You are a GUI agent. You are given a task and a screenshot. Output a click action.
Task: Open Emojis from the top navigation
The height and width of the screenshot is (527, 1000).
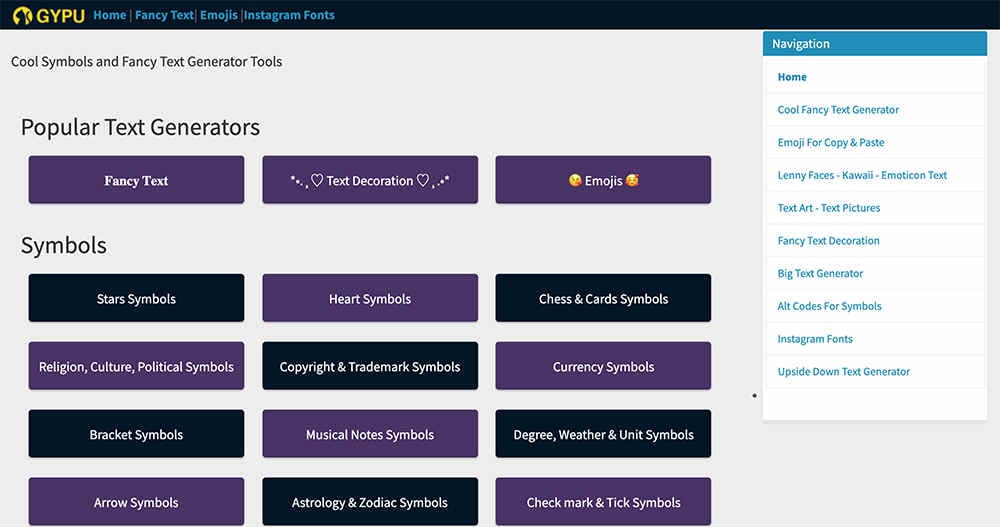click(x=219, y=15)
